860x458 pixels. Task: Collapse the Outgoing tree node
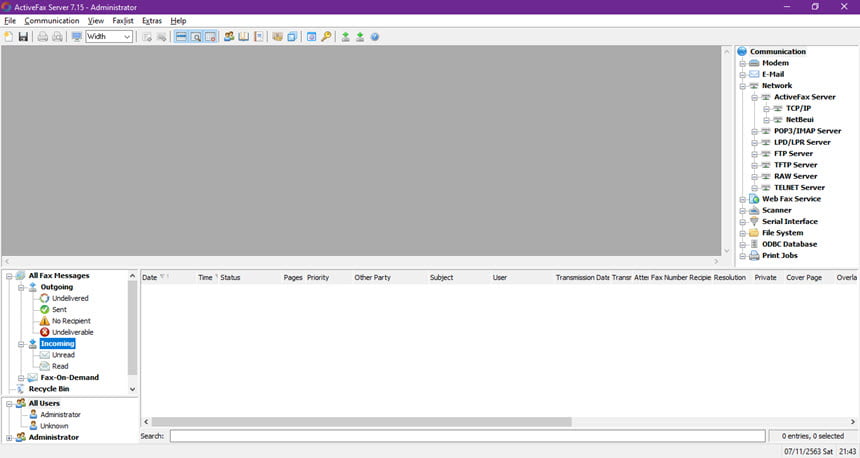21,287
